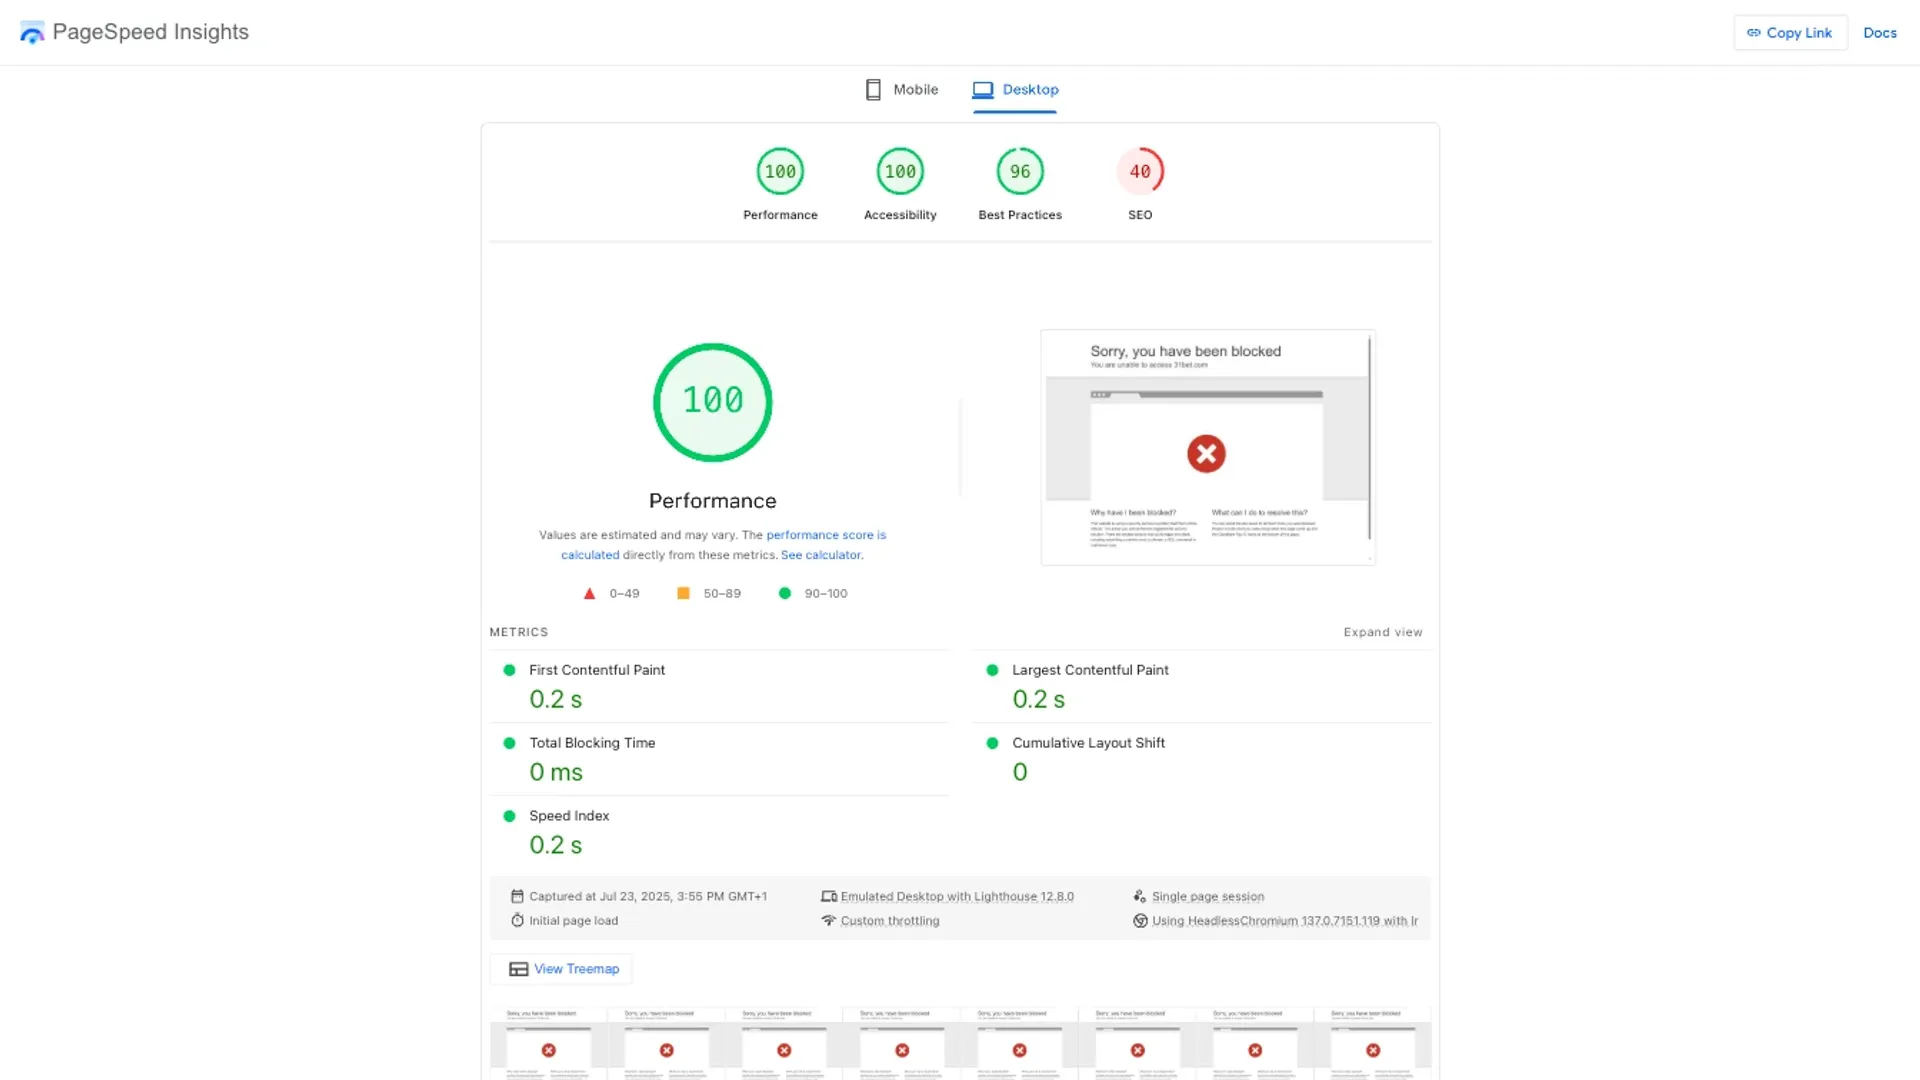
Task: Click the phone icon on Mobile tab
Action: (873, 90)
